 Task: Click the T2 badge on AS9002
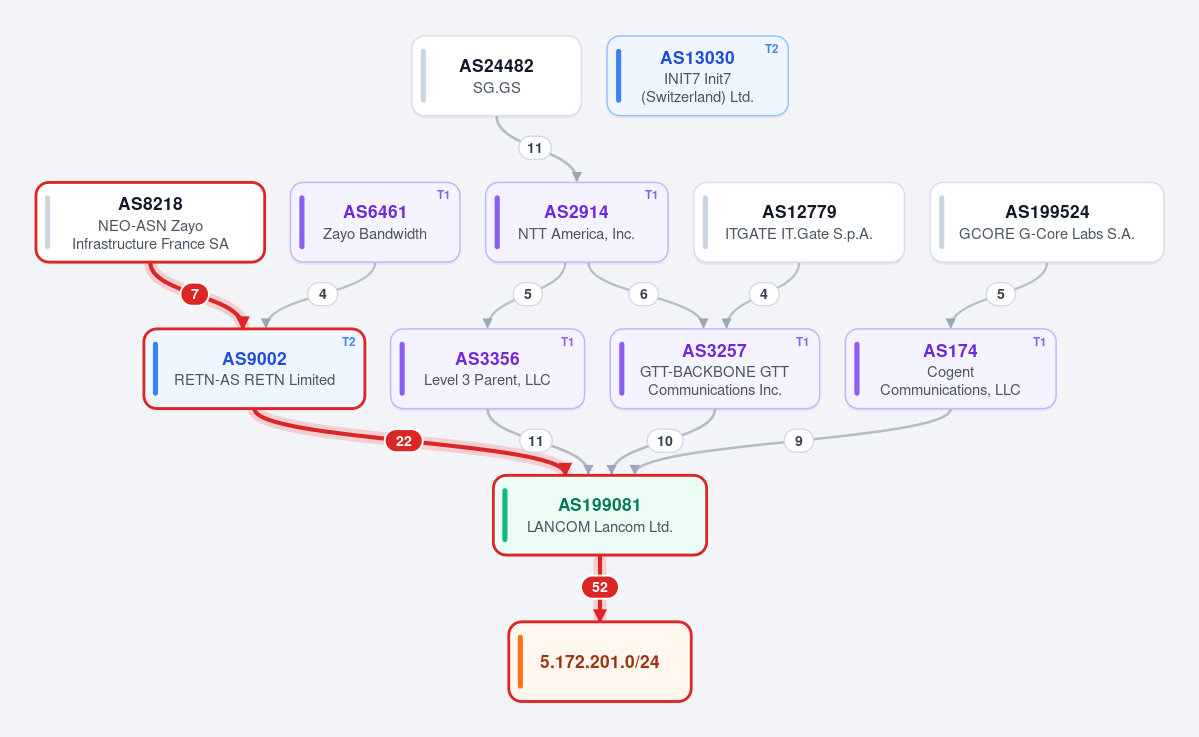pyautogui.click(x=349, y=342)
